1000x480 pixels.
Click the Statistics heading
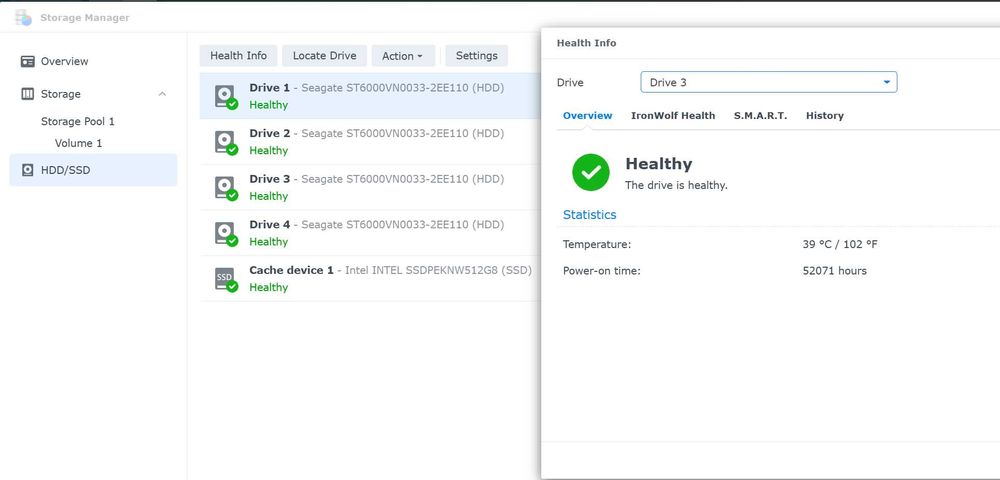tap(589, 215)
